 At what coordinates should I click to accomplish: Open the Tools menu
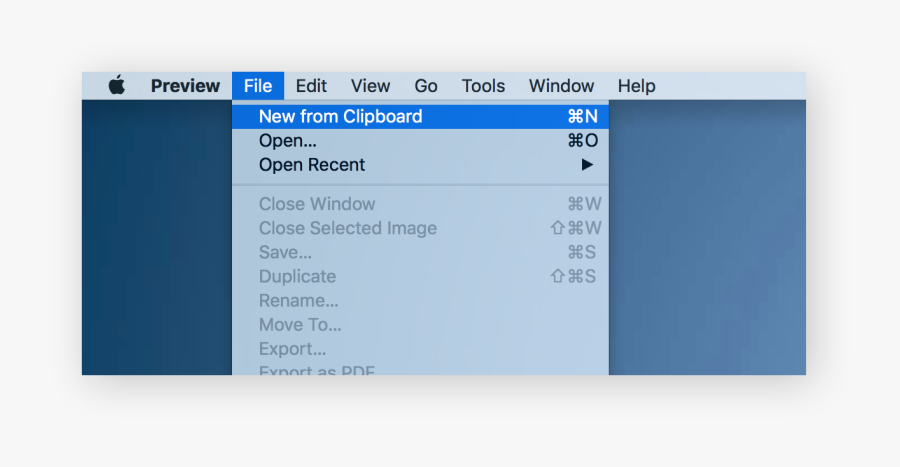483,86
